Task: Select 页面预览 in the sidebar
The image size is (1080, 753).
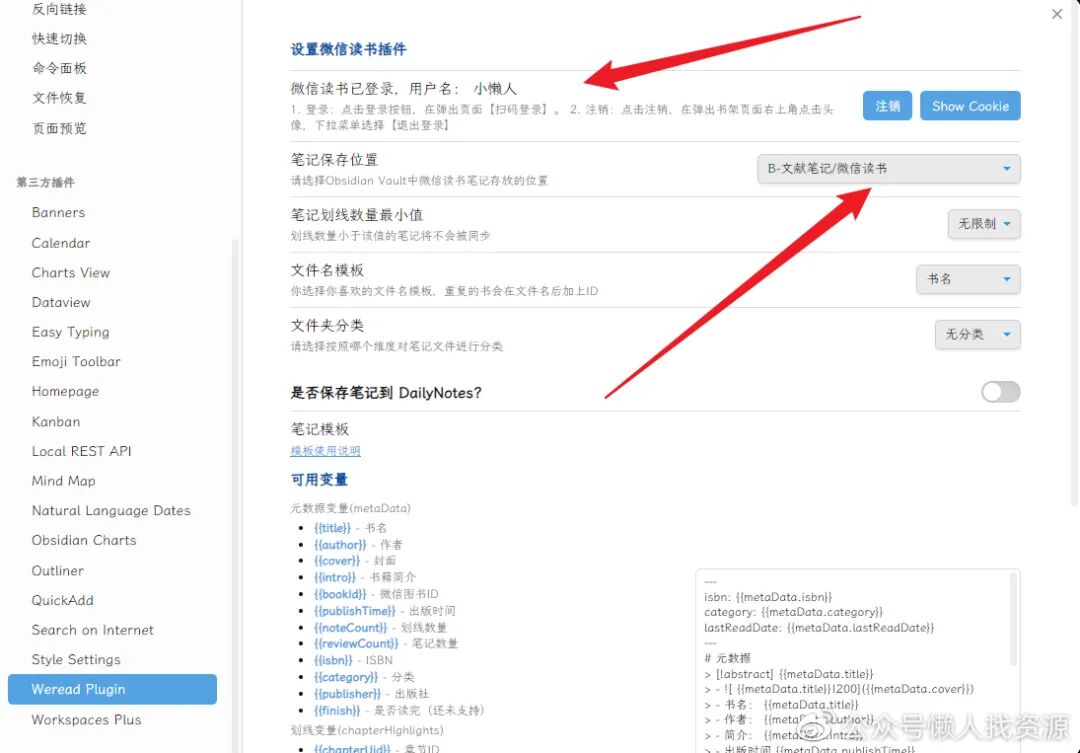Action: click(59, 128)
